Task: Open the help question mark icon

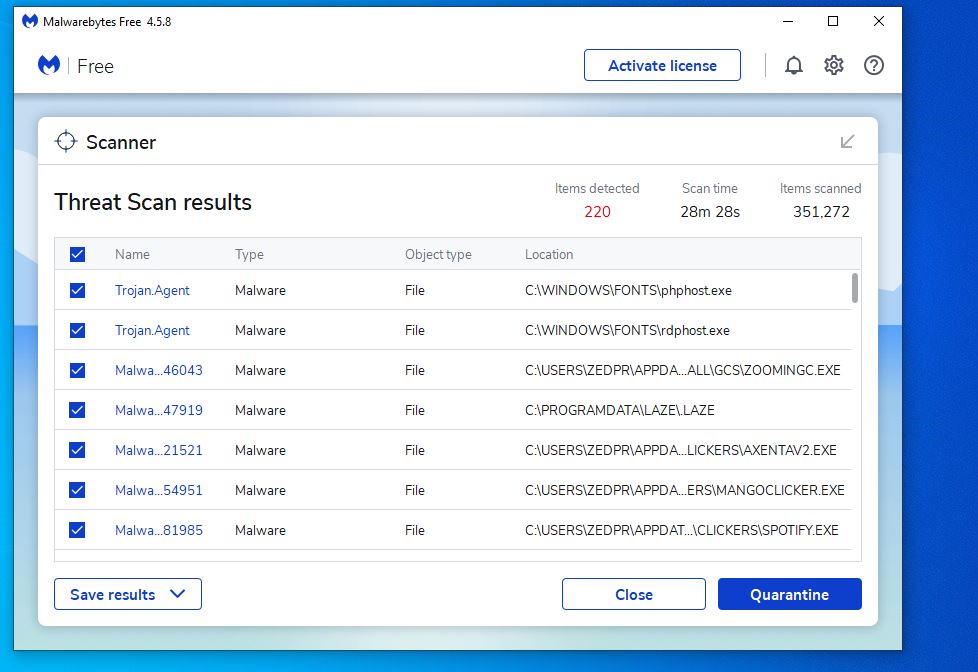Action: (873, 66)
